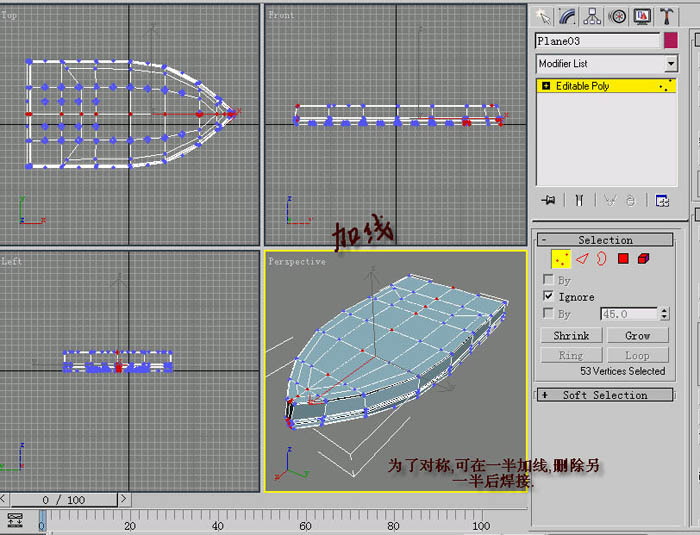700x535 pixels.
Task: Select Editable Poly in the modifier stack
Action: click(x=606, y=86)
